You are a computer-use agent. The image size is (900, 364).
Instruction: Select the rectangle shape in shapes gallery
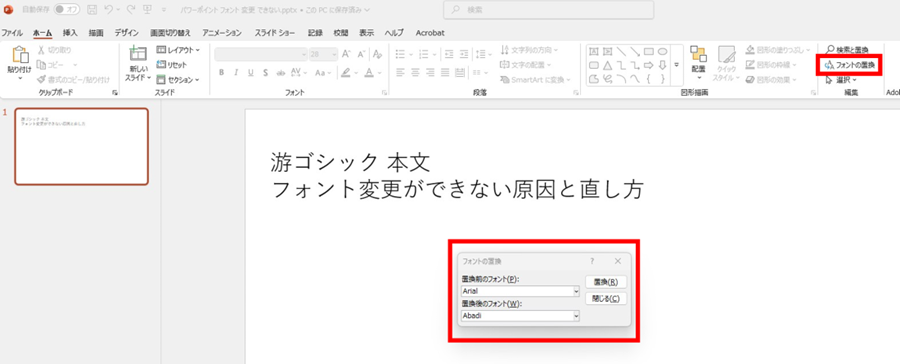click(x=649, y=51)
